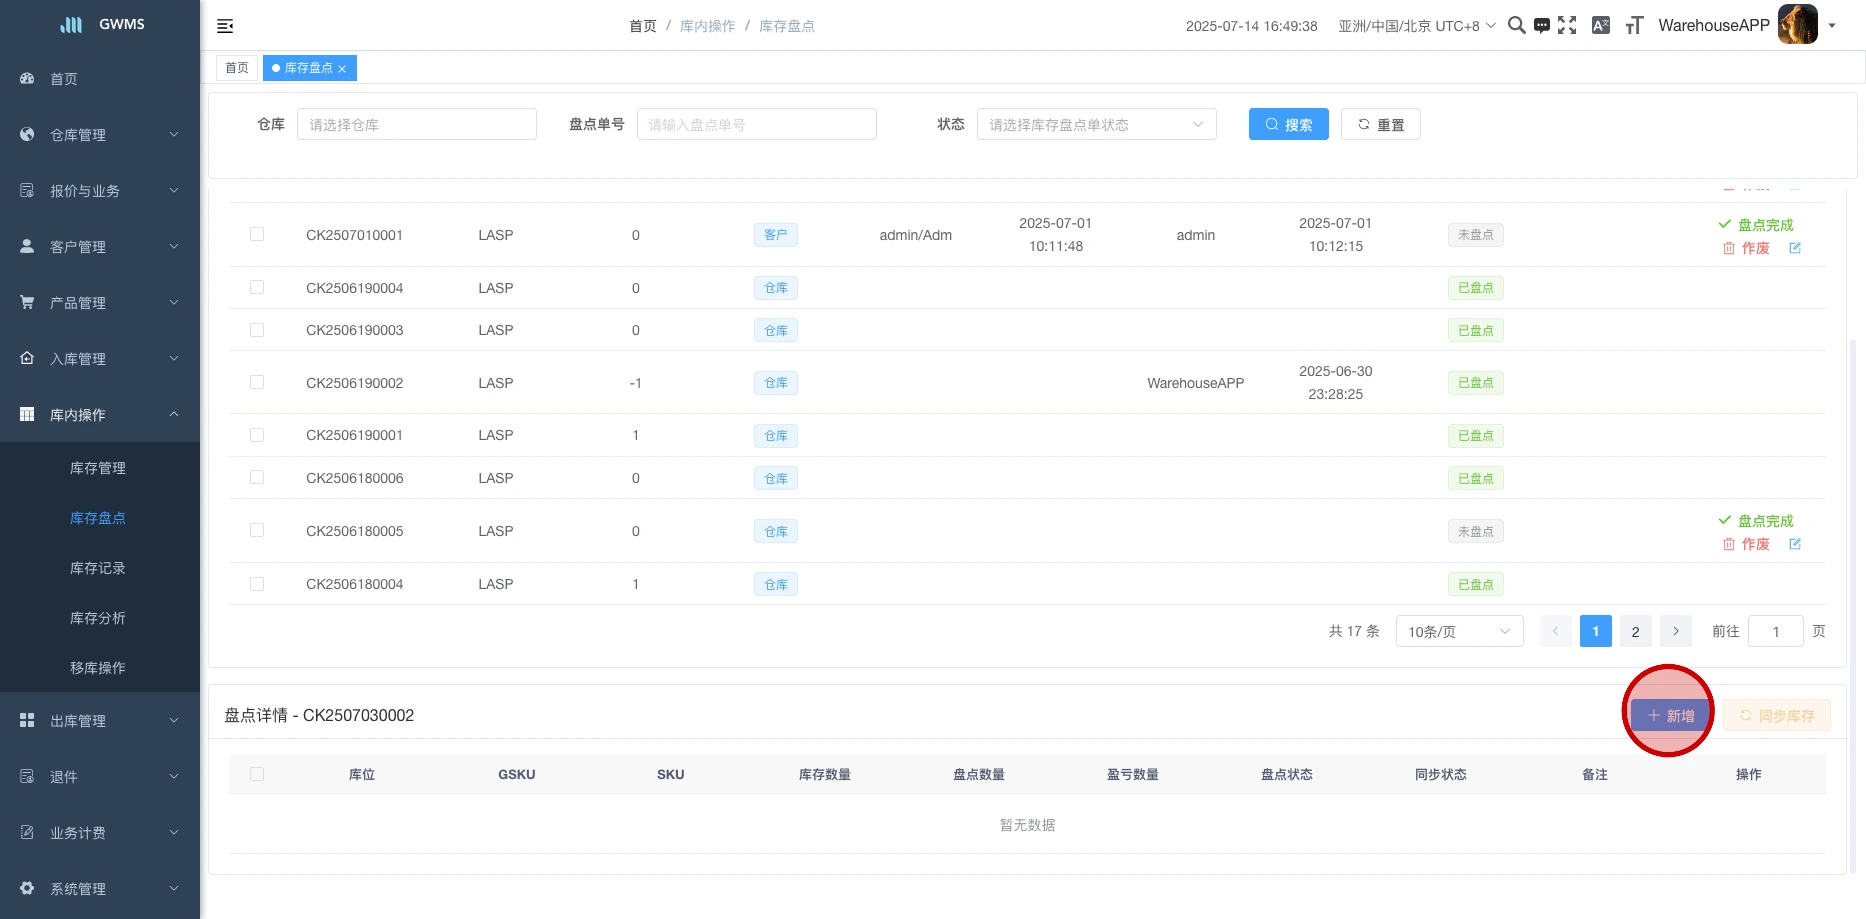
Task: Select checkbox for row CK2506190002
Action: (257, 382)
